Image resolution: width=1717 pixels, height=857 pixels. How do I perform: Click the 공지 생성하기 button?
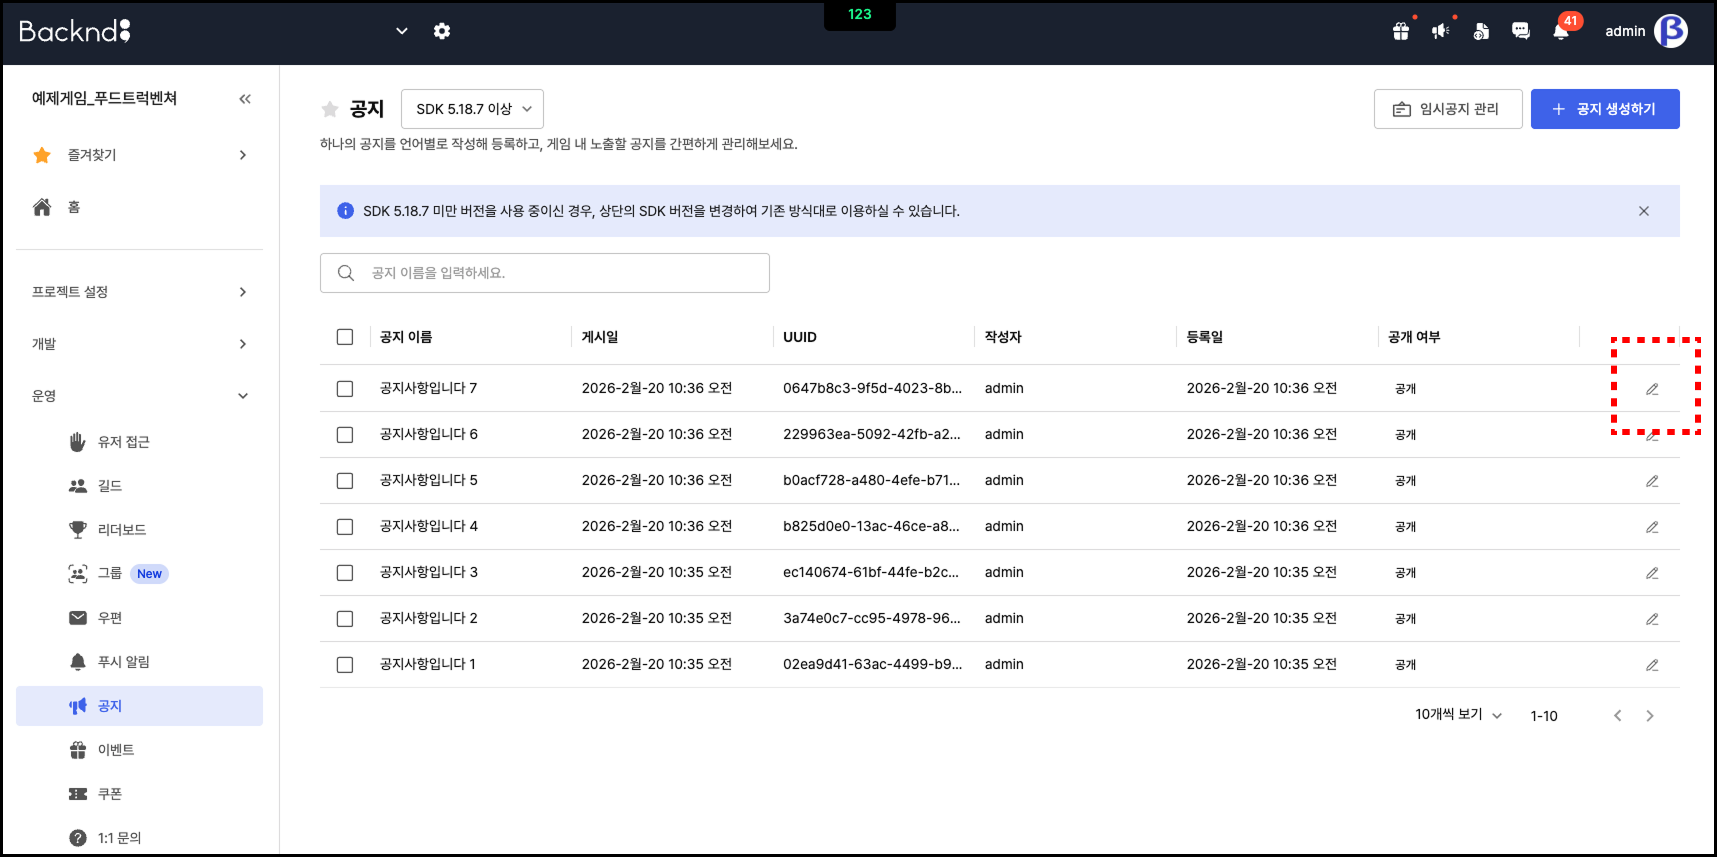pos(1604,109)
